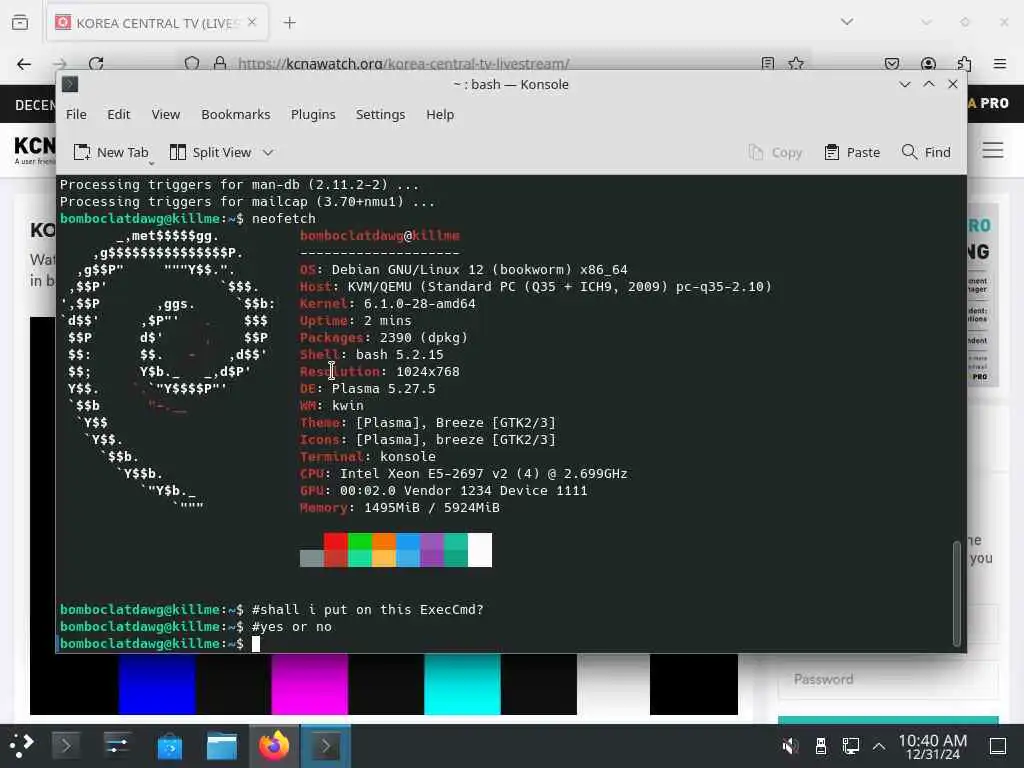Click the shield tracking protection icon
Image resolution: width=1024 pixels, height=768 pixels.
(191, 64)
